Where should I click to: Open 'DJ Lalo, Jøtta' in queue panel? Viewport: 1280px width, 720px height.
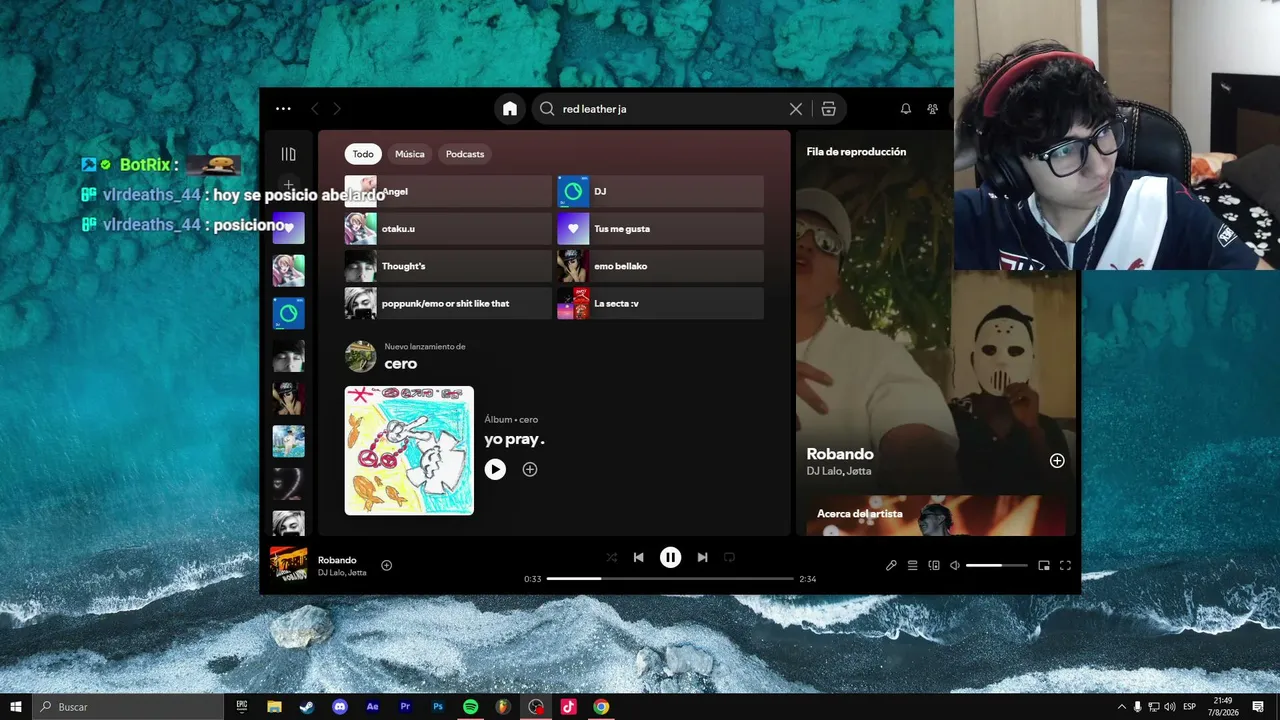(x=837, y=471)
